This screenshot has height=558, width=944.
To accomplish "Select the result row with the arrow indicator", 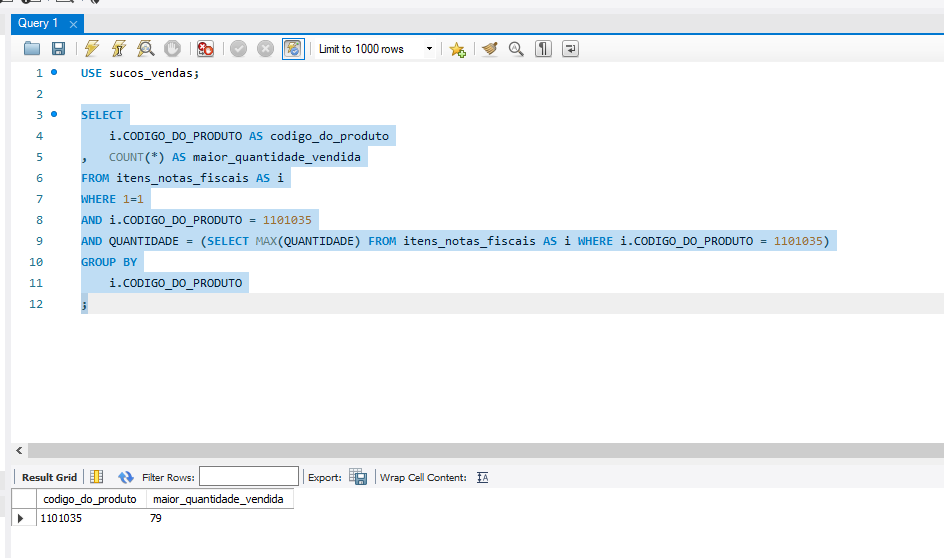I will (x=22, y=519).
